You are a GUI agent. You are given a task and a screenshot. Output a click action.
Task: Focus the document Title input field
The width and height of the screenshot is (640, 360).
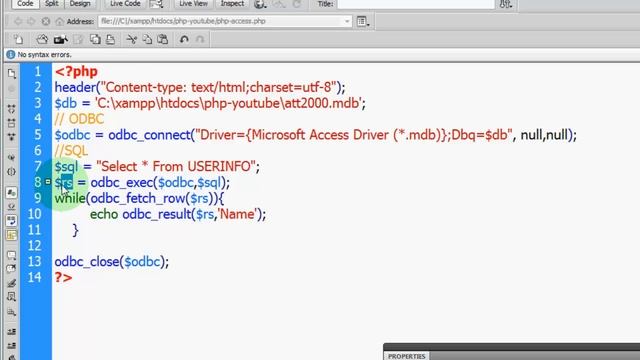[x=416, y=4]
